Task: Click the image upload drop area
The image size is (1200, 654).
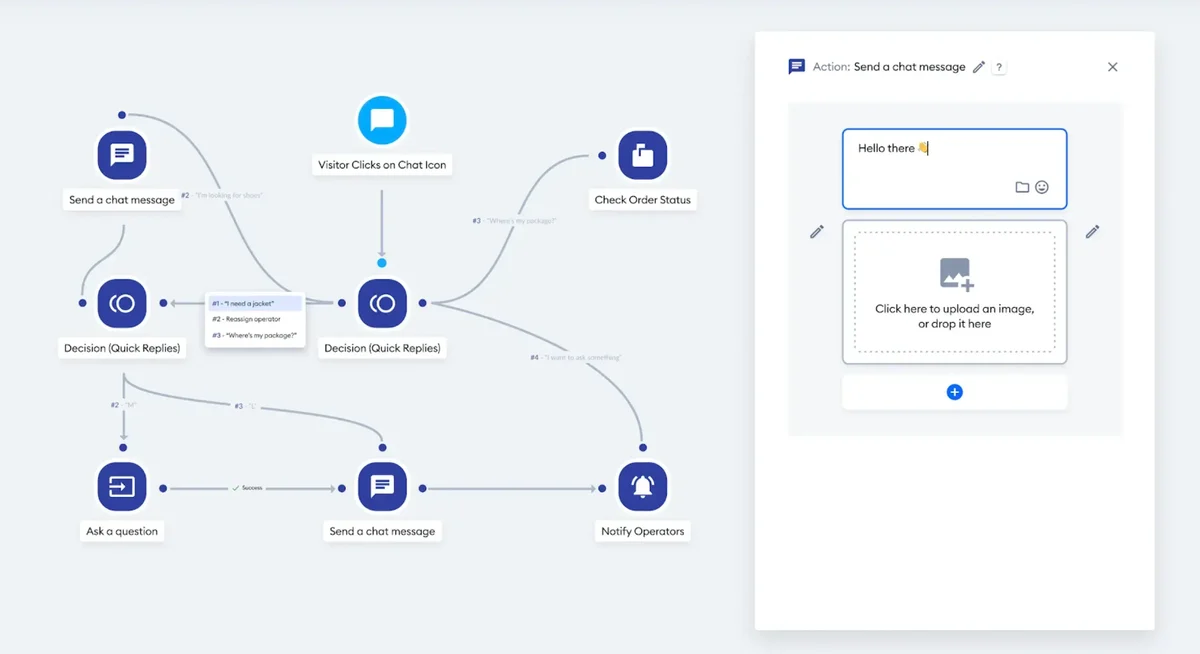Action: [x=955, y=293]
